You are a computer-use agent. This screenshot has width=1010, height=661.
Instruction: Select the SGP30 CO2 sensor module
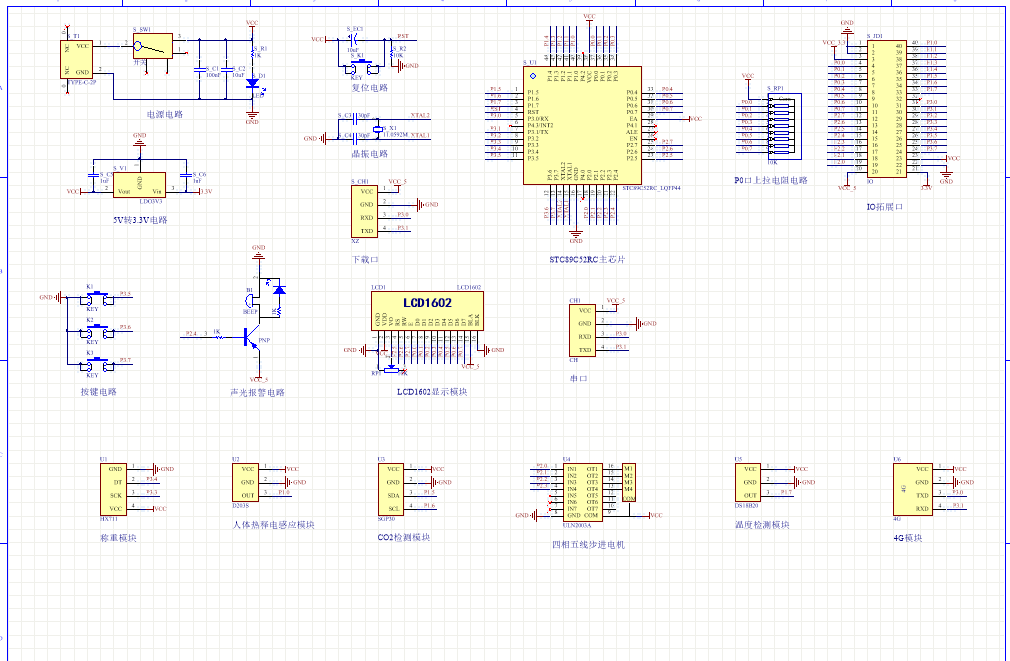[x=392, y=488]
